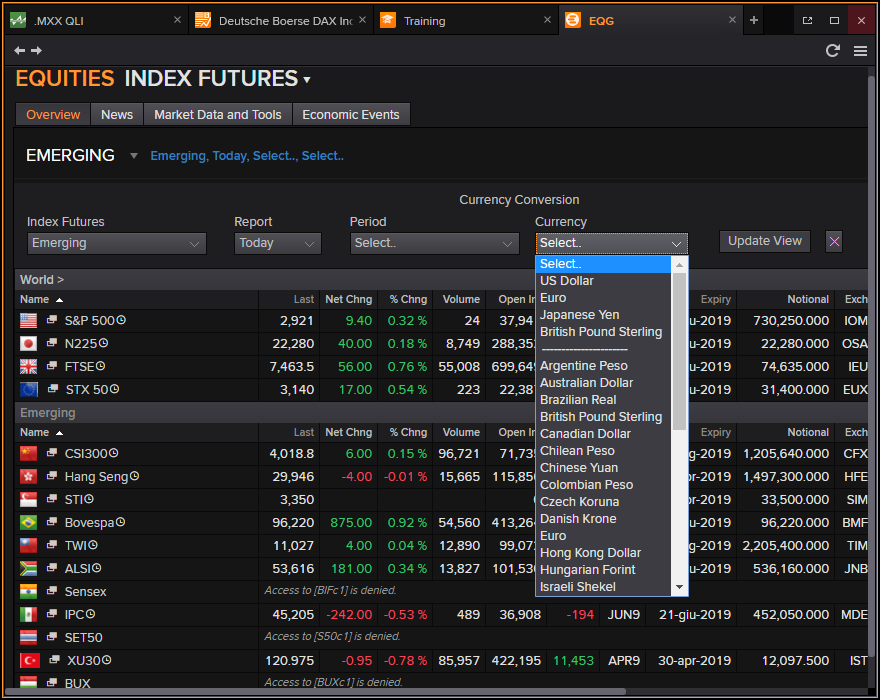Pop out window using the detach icon

(x=807, y=20)
